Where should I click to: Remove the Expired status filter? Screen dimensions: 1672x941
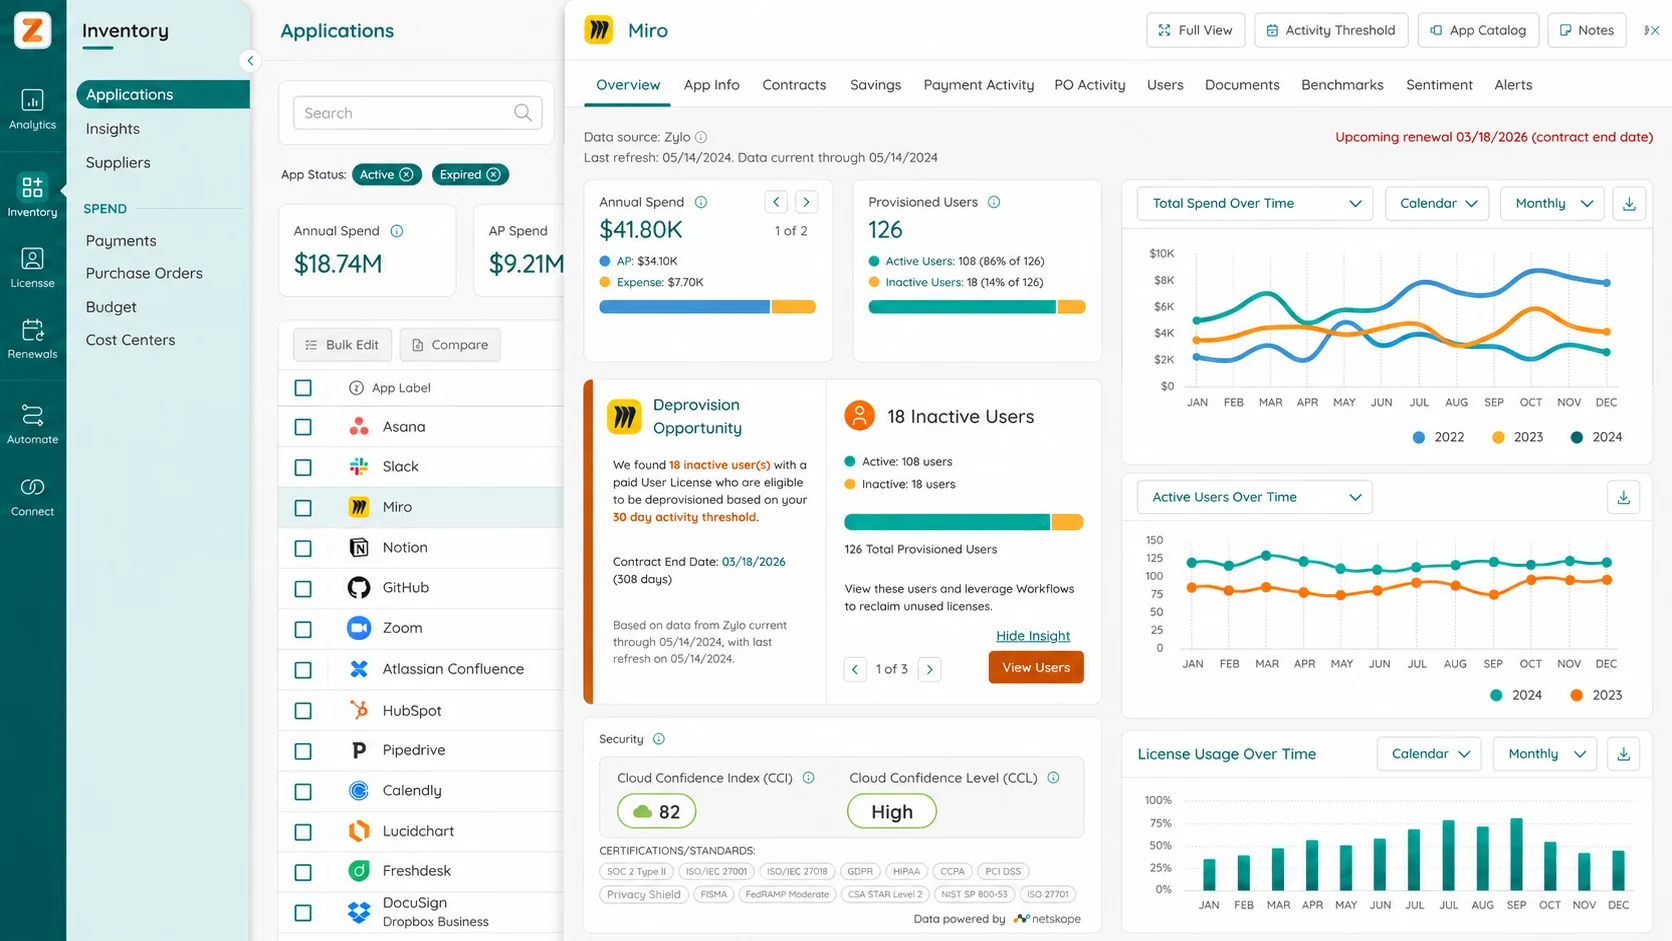494,175
